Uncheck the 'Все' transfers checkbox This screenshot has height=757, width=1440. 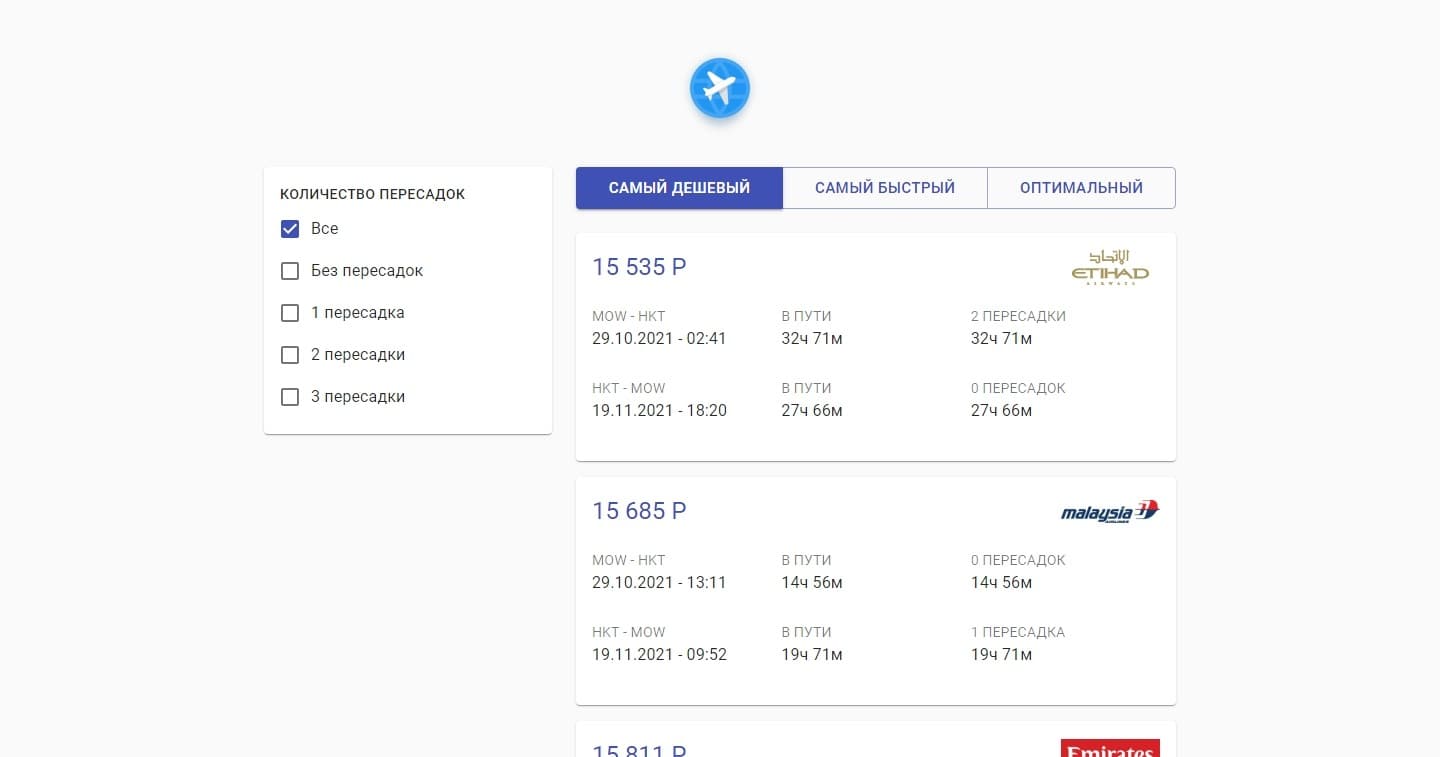(x=290, y=229)
